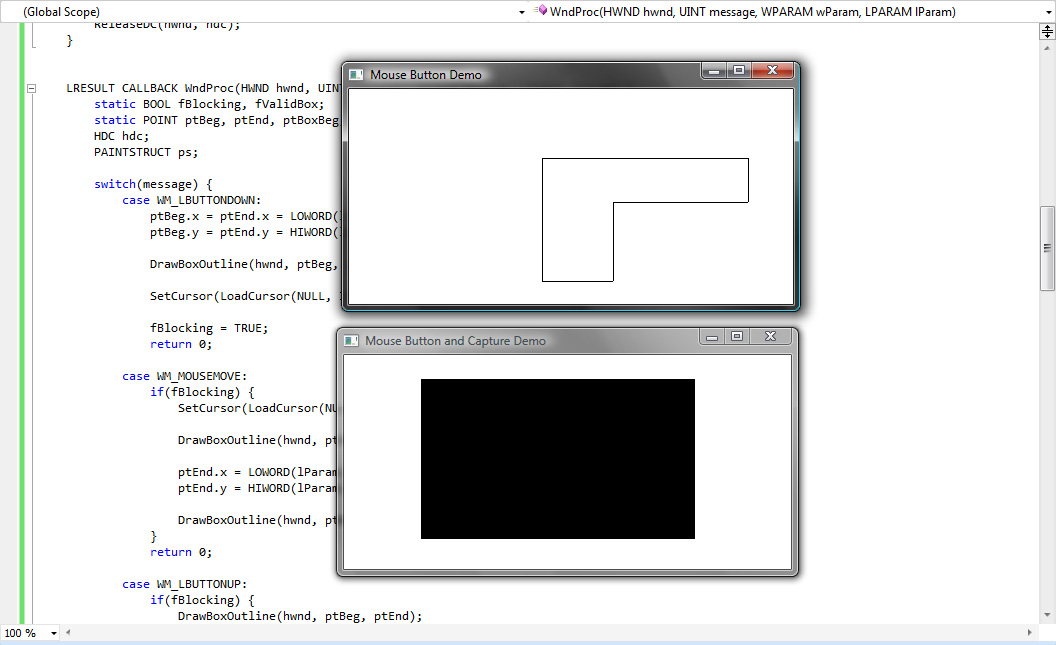Maximize the Mouse Button and Capture Demo window
The image size is (1056, 645).
pos(737,337)
